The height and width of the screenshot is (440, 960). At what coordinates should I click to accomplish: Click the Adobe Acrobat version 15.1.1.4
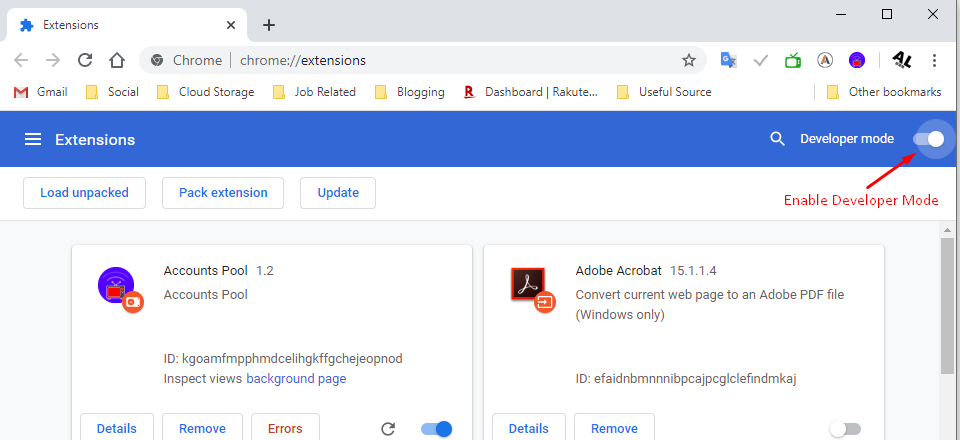[x=693, y=270]
